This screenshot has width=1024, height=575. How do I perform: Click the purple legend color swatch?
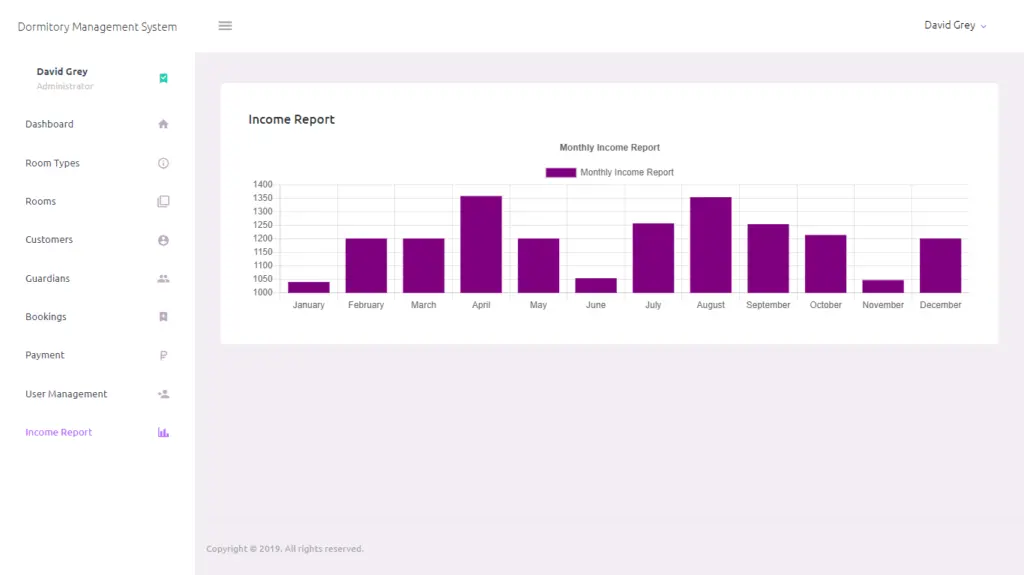(x=560, y=172)
